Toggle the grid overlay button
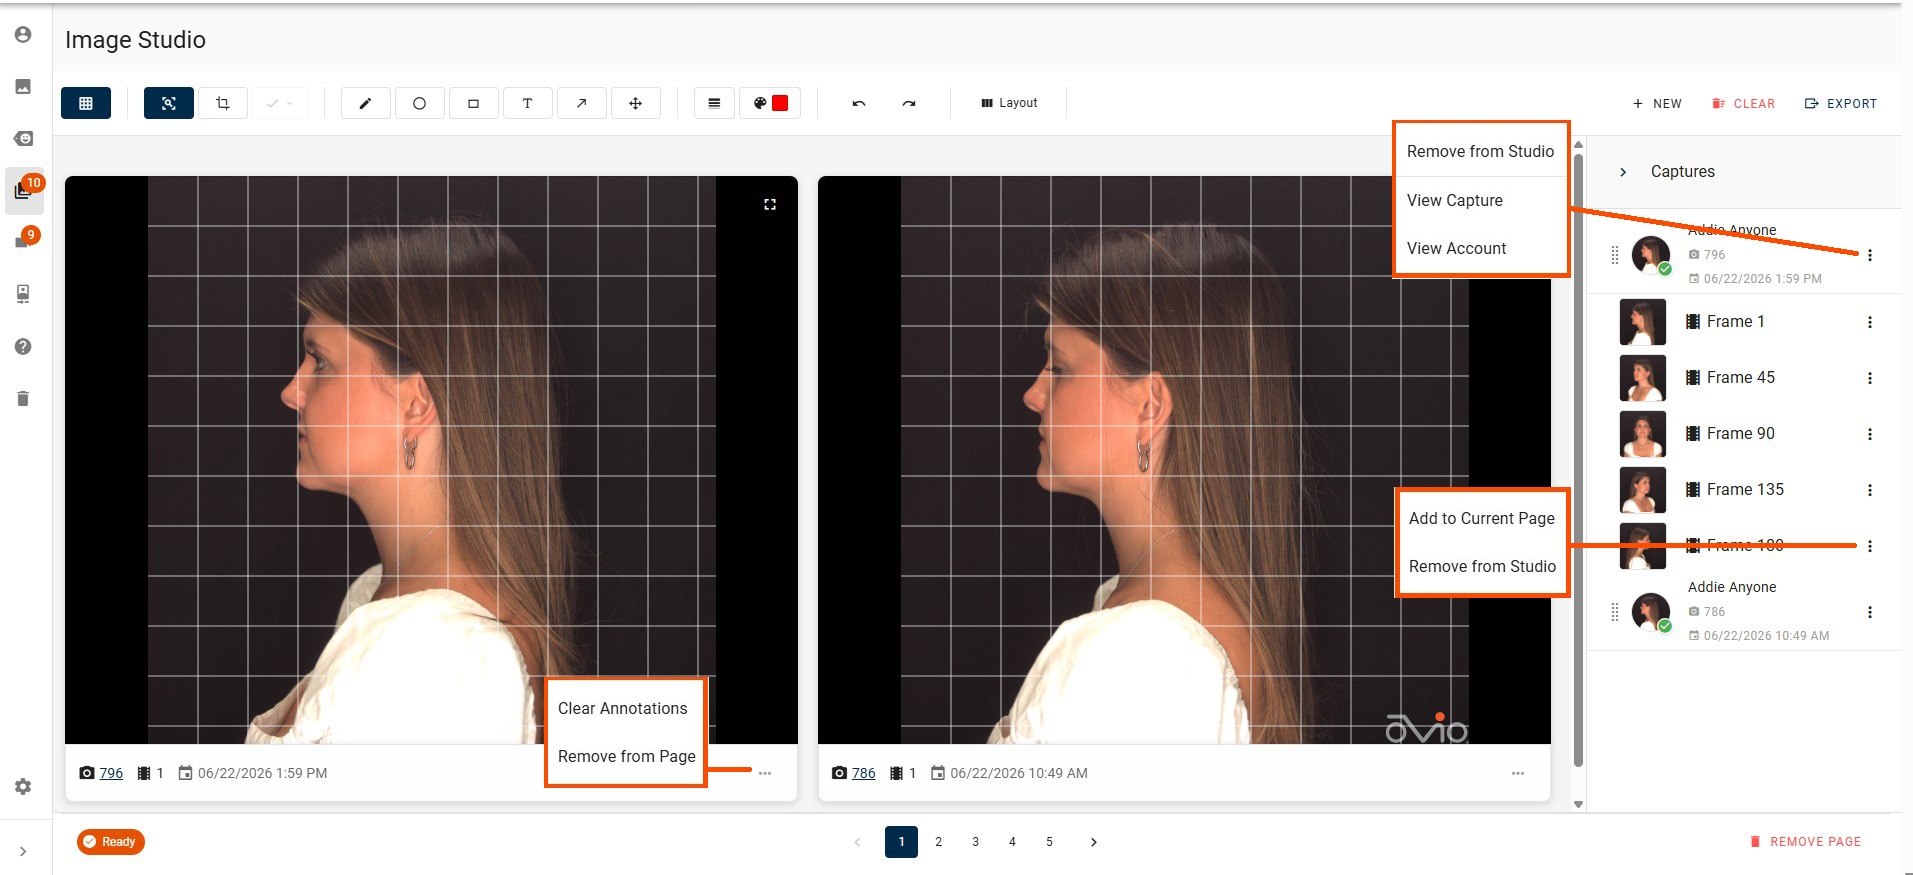1913x875 pixels. (86, 103)
